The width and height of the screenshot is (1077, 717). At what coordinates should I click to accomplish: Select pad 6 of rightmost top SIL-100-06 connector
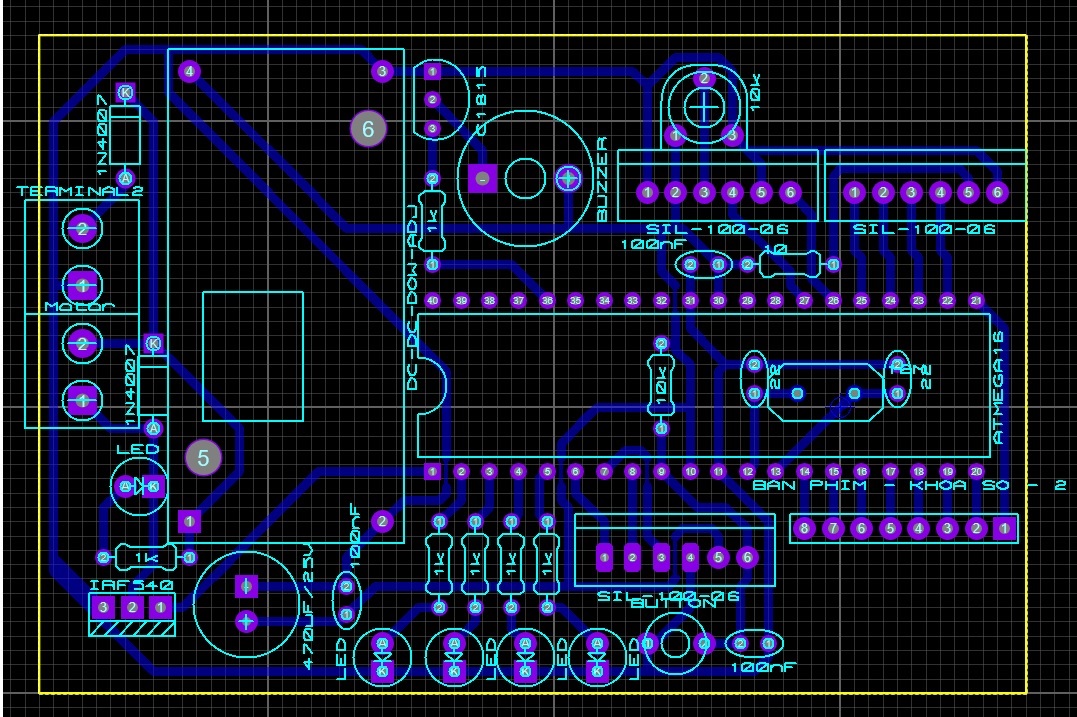997,193
